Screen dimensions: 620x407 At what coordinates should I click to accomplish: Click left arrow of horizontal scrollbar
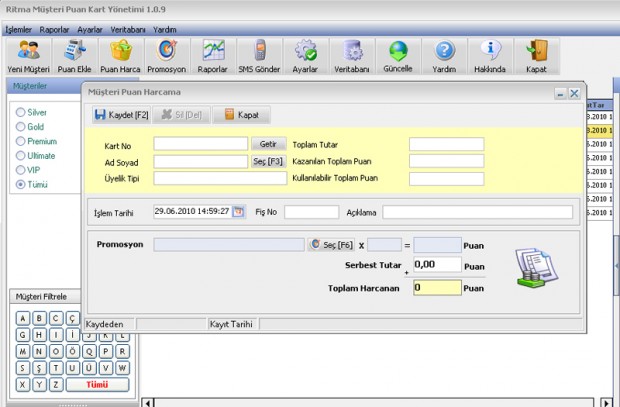point(147,403)
